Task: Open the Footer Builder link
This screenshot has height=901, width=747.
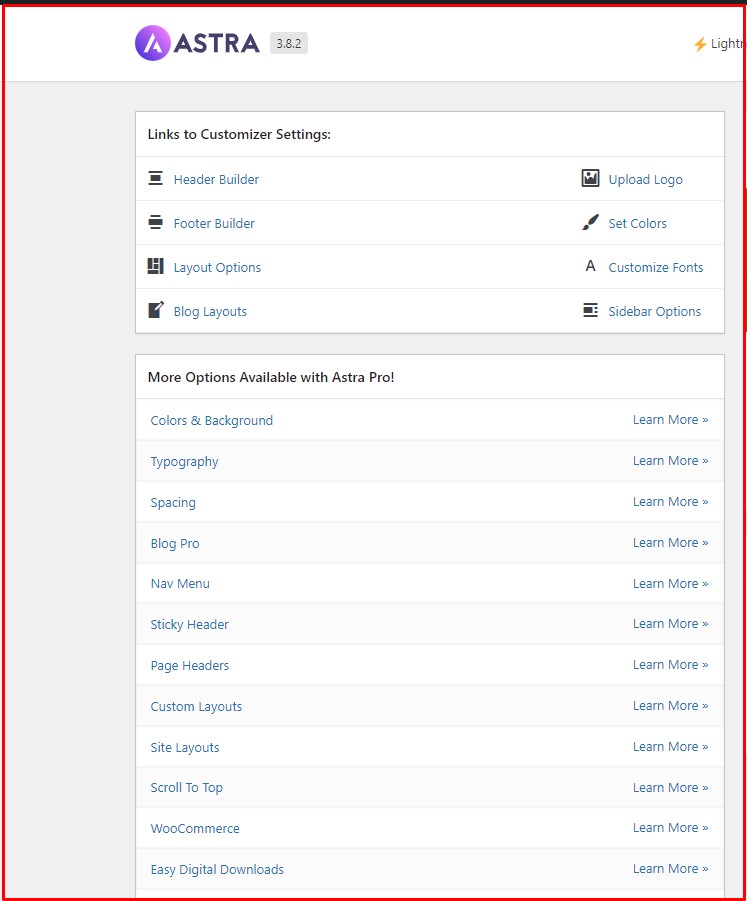Action: [214, 224]
